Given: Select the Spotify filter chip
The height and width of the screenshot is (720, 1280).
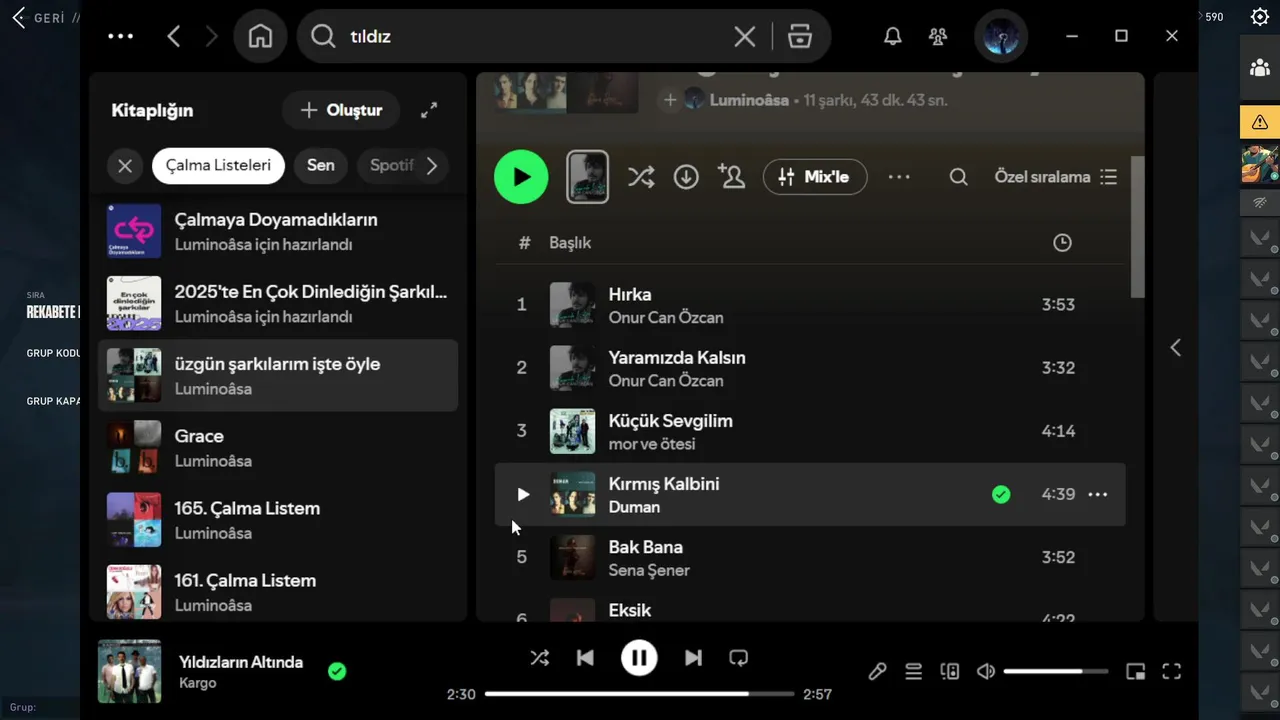Looking at the screenshot, I should click(390, 165).
